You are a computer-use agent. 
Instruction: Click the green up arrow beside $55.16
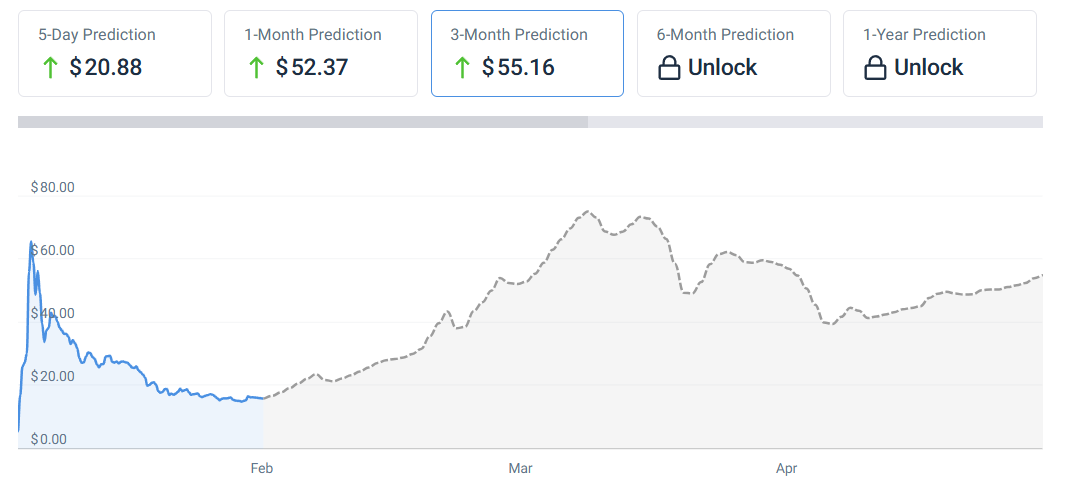(461, 68)
